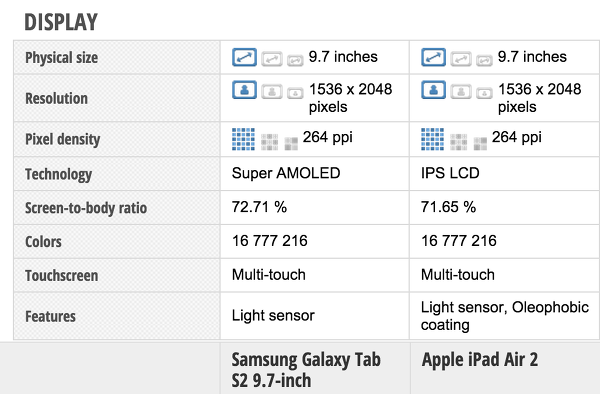Screen dimensions: 600x394
Task: Click the Apple iPad Air 2 heading
Action: [480, 360]
